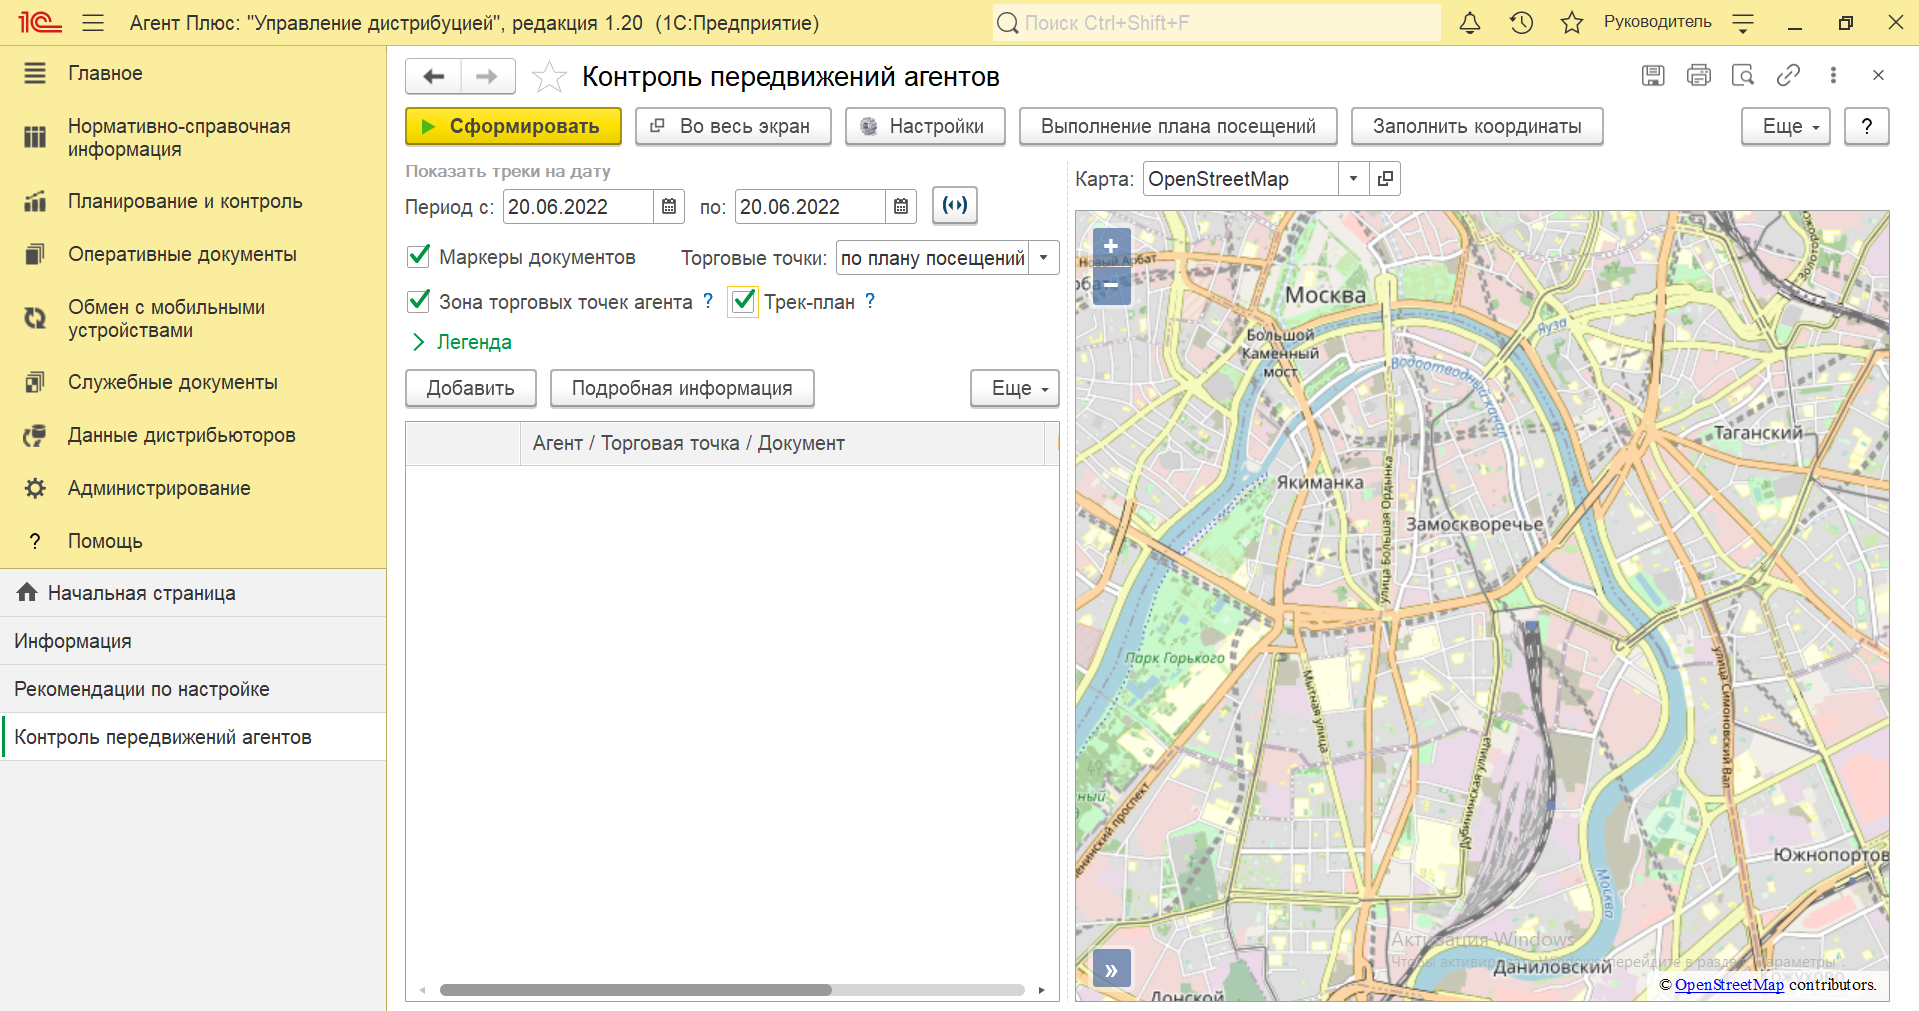Click Выполнение плана посещений button
This screenshot has height=1011, width=1919.
pyautogui.click(x=1178, y=126)
